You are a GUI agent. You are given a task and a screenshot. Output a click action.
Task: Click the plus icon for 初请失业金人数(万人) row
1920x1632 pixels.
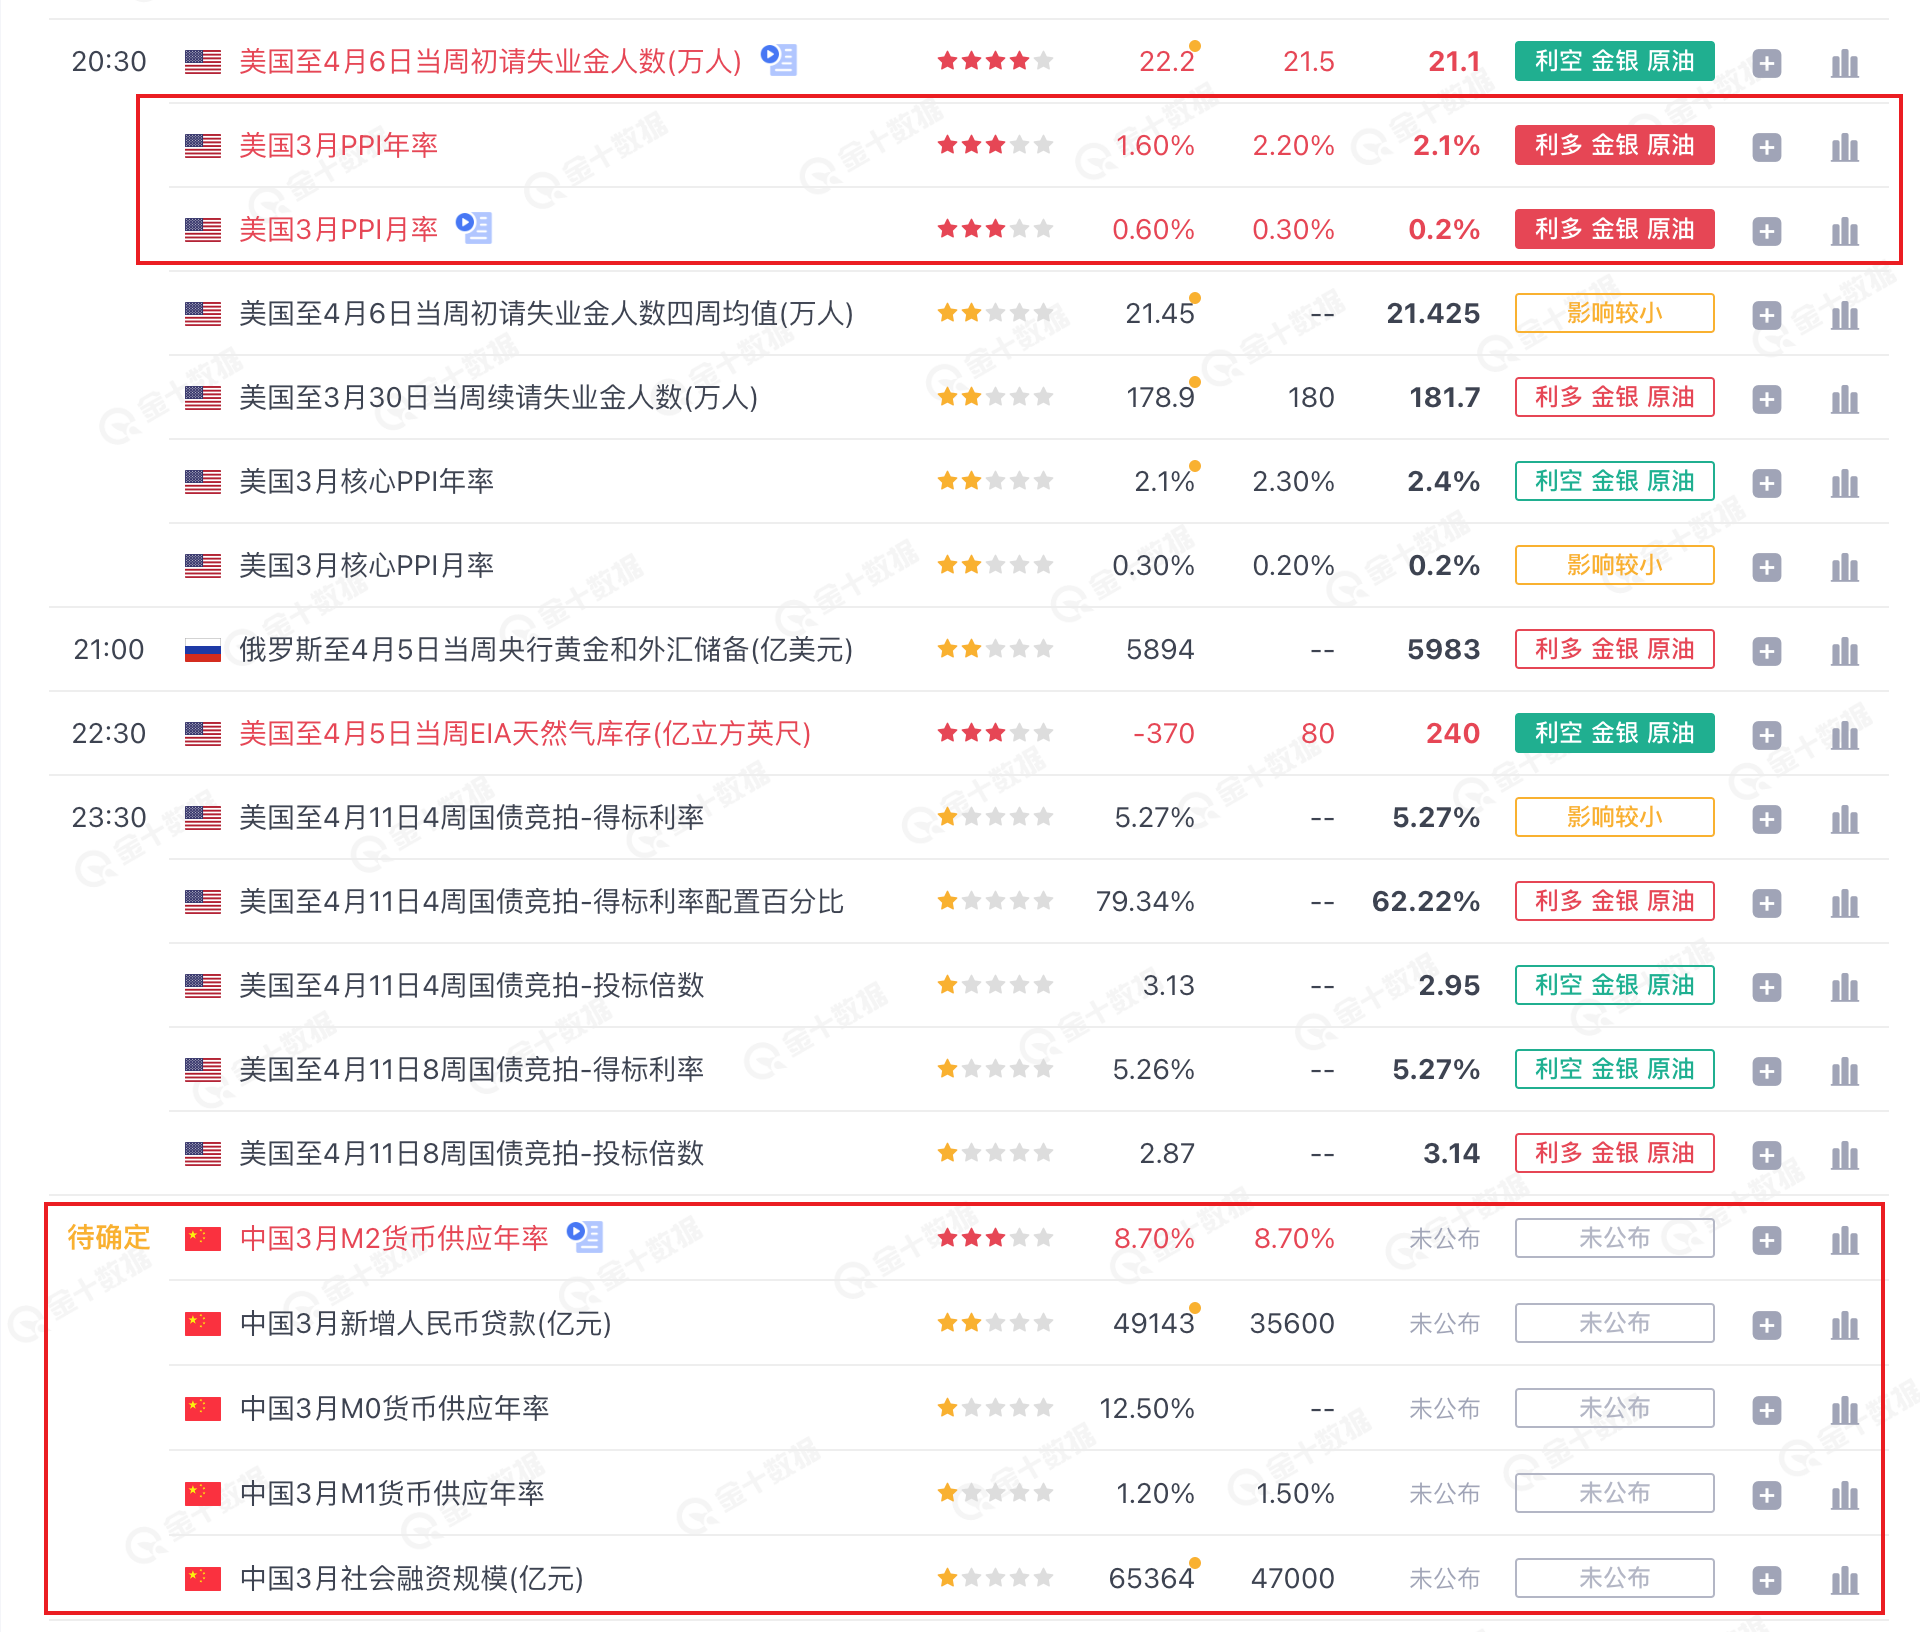1767,64
